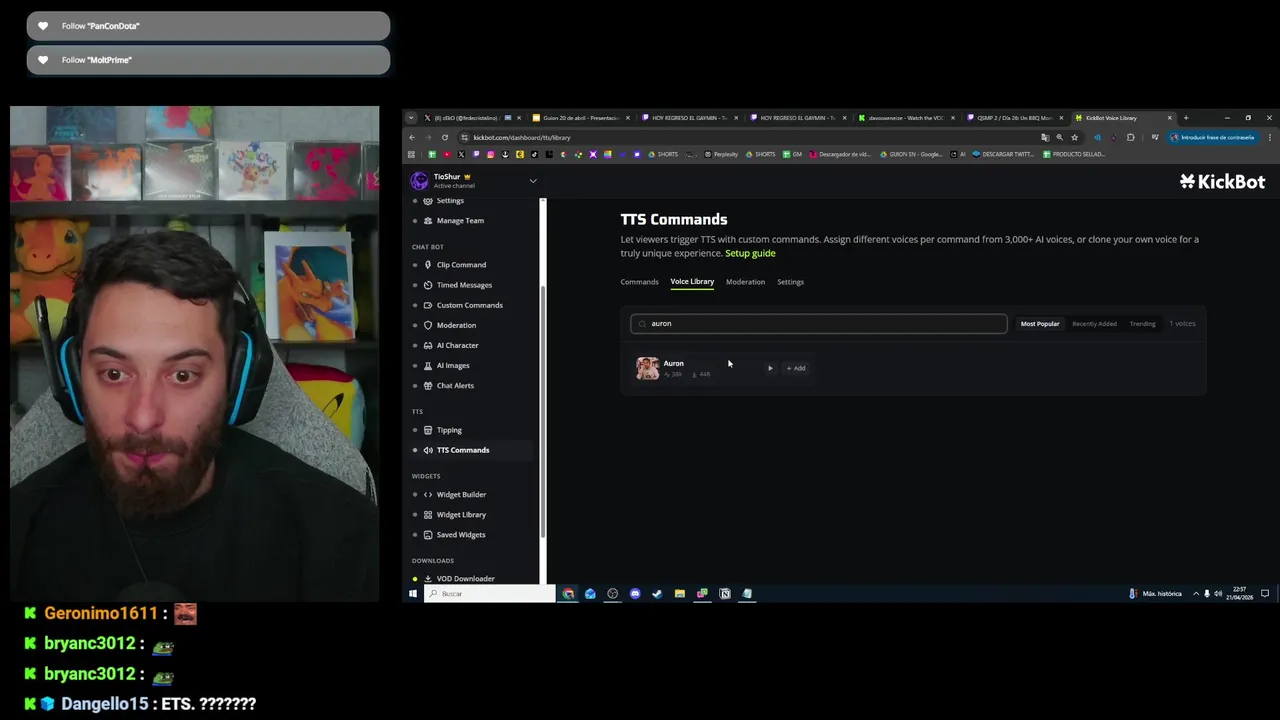Open Notion from the taskbar
1280x720 pixels.
(x=725, y=593)
